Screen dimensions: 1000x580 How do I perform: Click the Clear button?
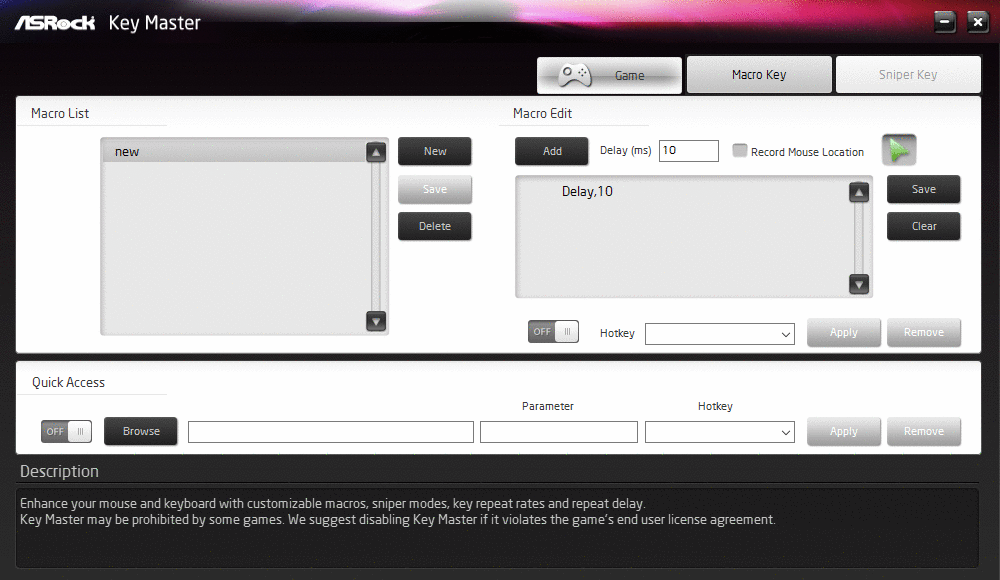pos(923,226)
